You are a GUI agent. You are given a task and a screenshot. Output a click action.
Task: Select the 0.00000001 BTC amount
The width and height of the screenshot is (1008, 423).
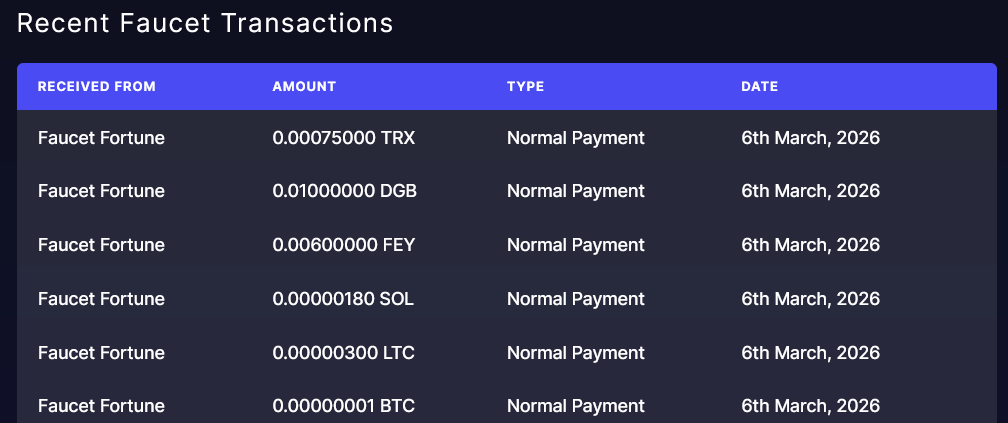pyautogui.click(x=343, y=406)
